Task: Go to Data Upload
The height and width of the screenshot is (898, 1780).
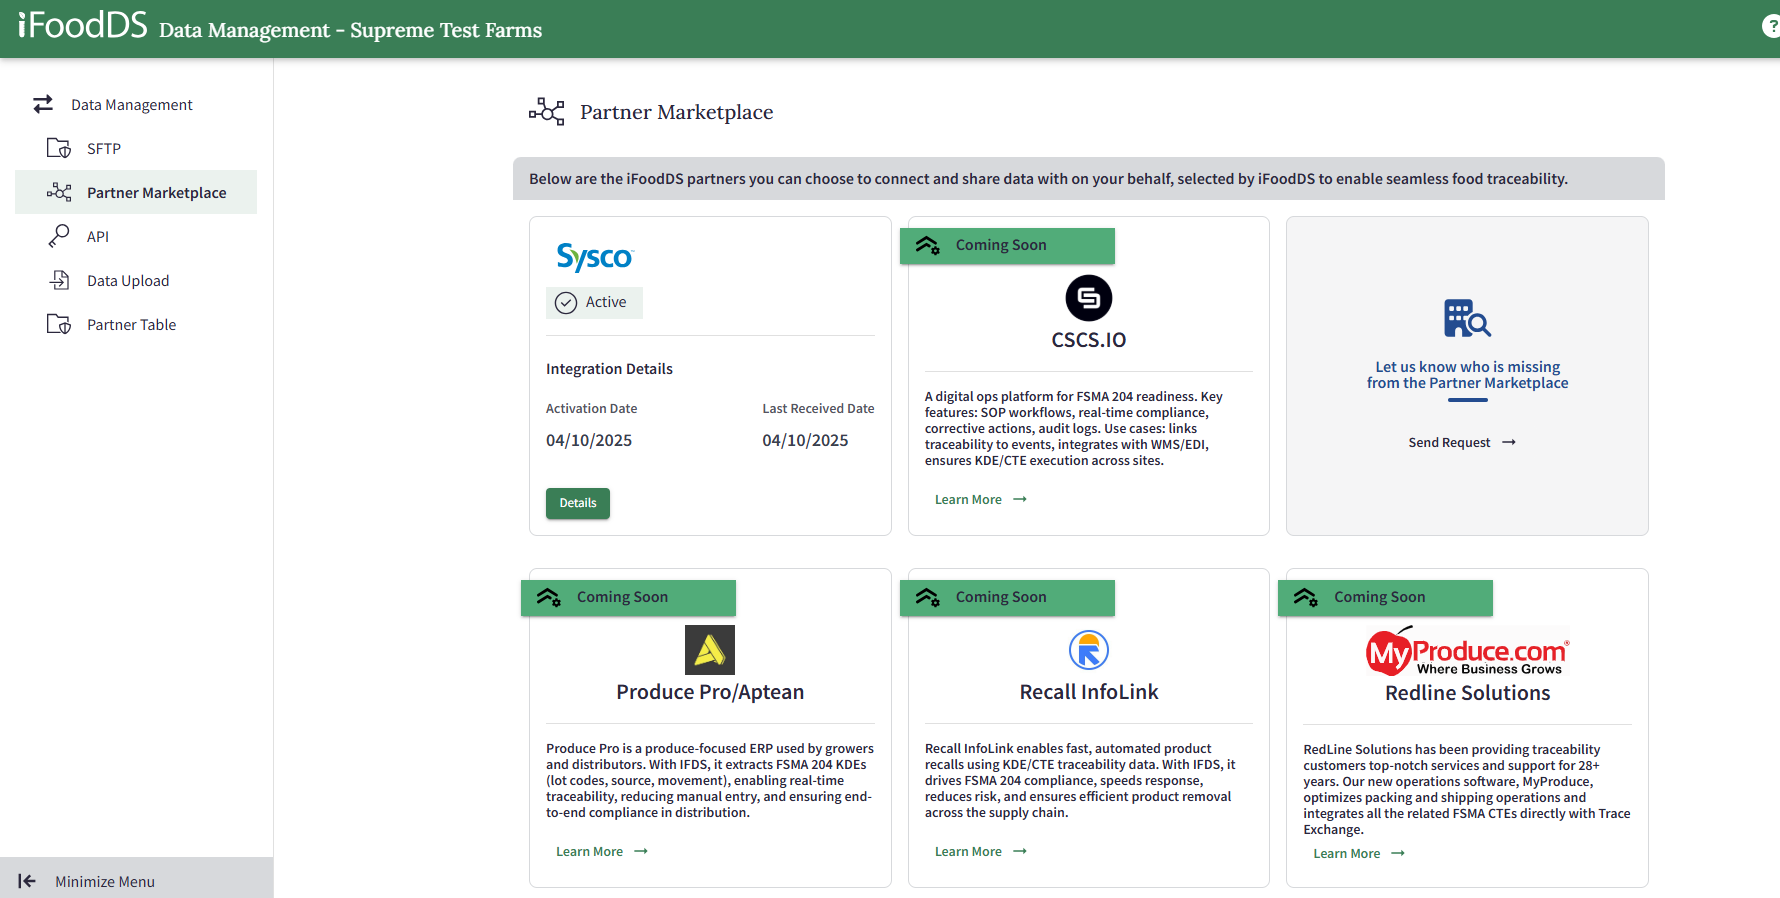Action: (136, 280)
